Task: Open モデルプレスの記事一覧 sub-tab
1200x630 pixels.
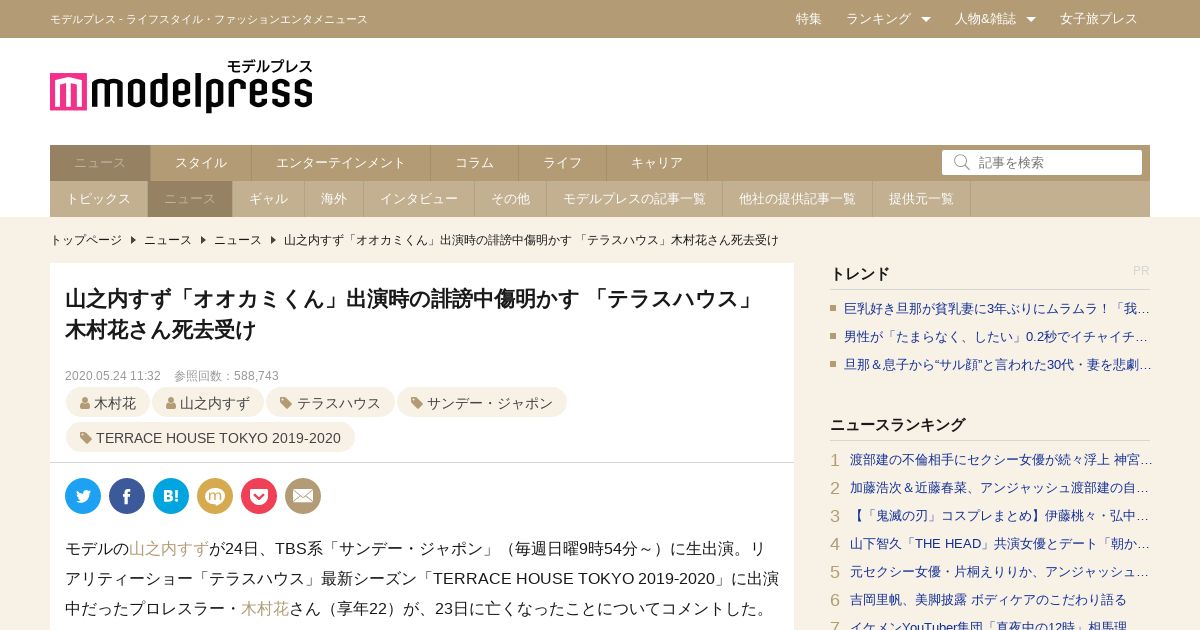Action: point(635,199)
